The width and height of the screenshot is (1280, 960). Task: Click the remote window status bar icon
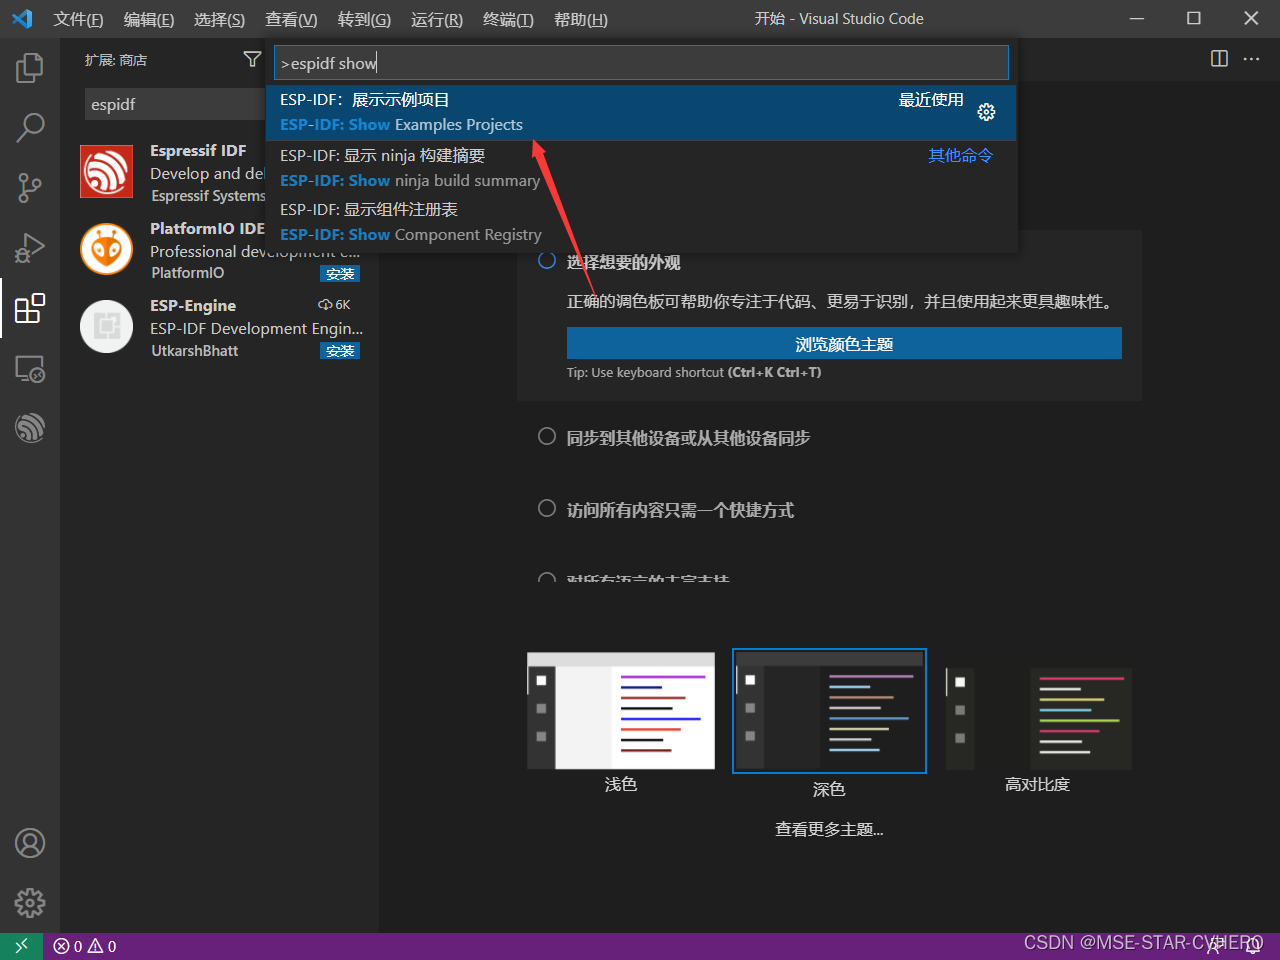(x=21, y=946)
